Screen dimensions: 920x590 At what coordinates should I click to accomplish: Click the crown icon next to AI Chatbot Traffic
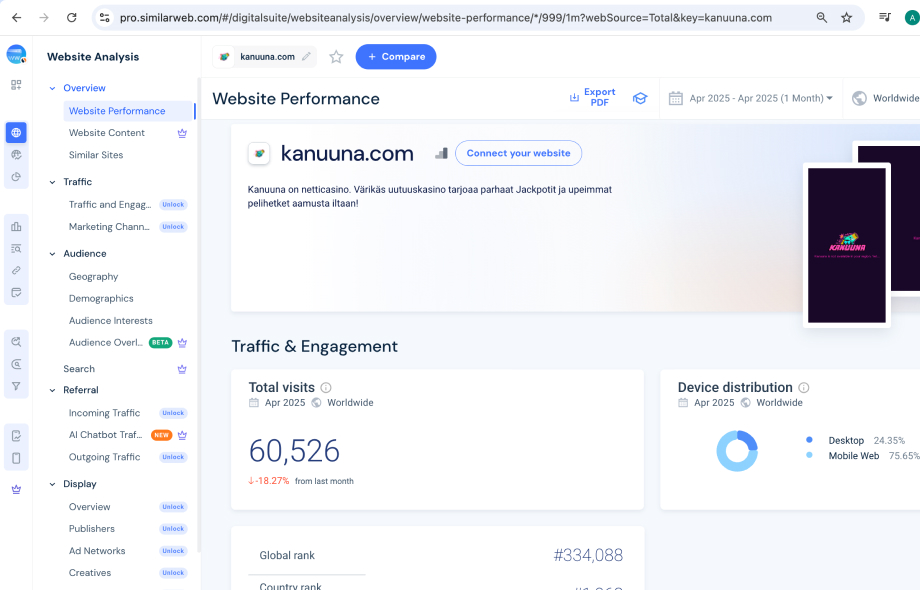click(182, 435)
